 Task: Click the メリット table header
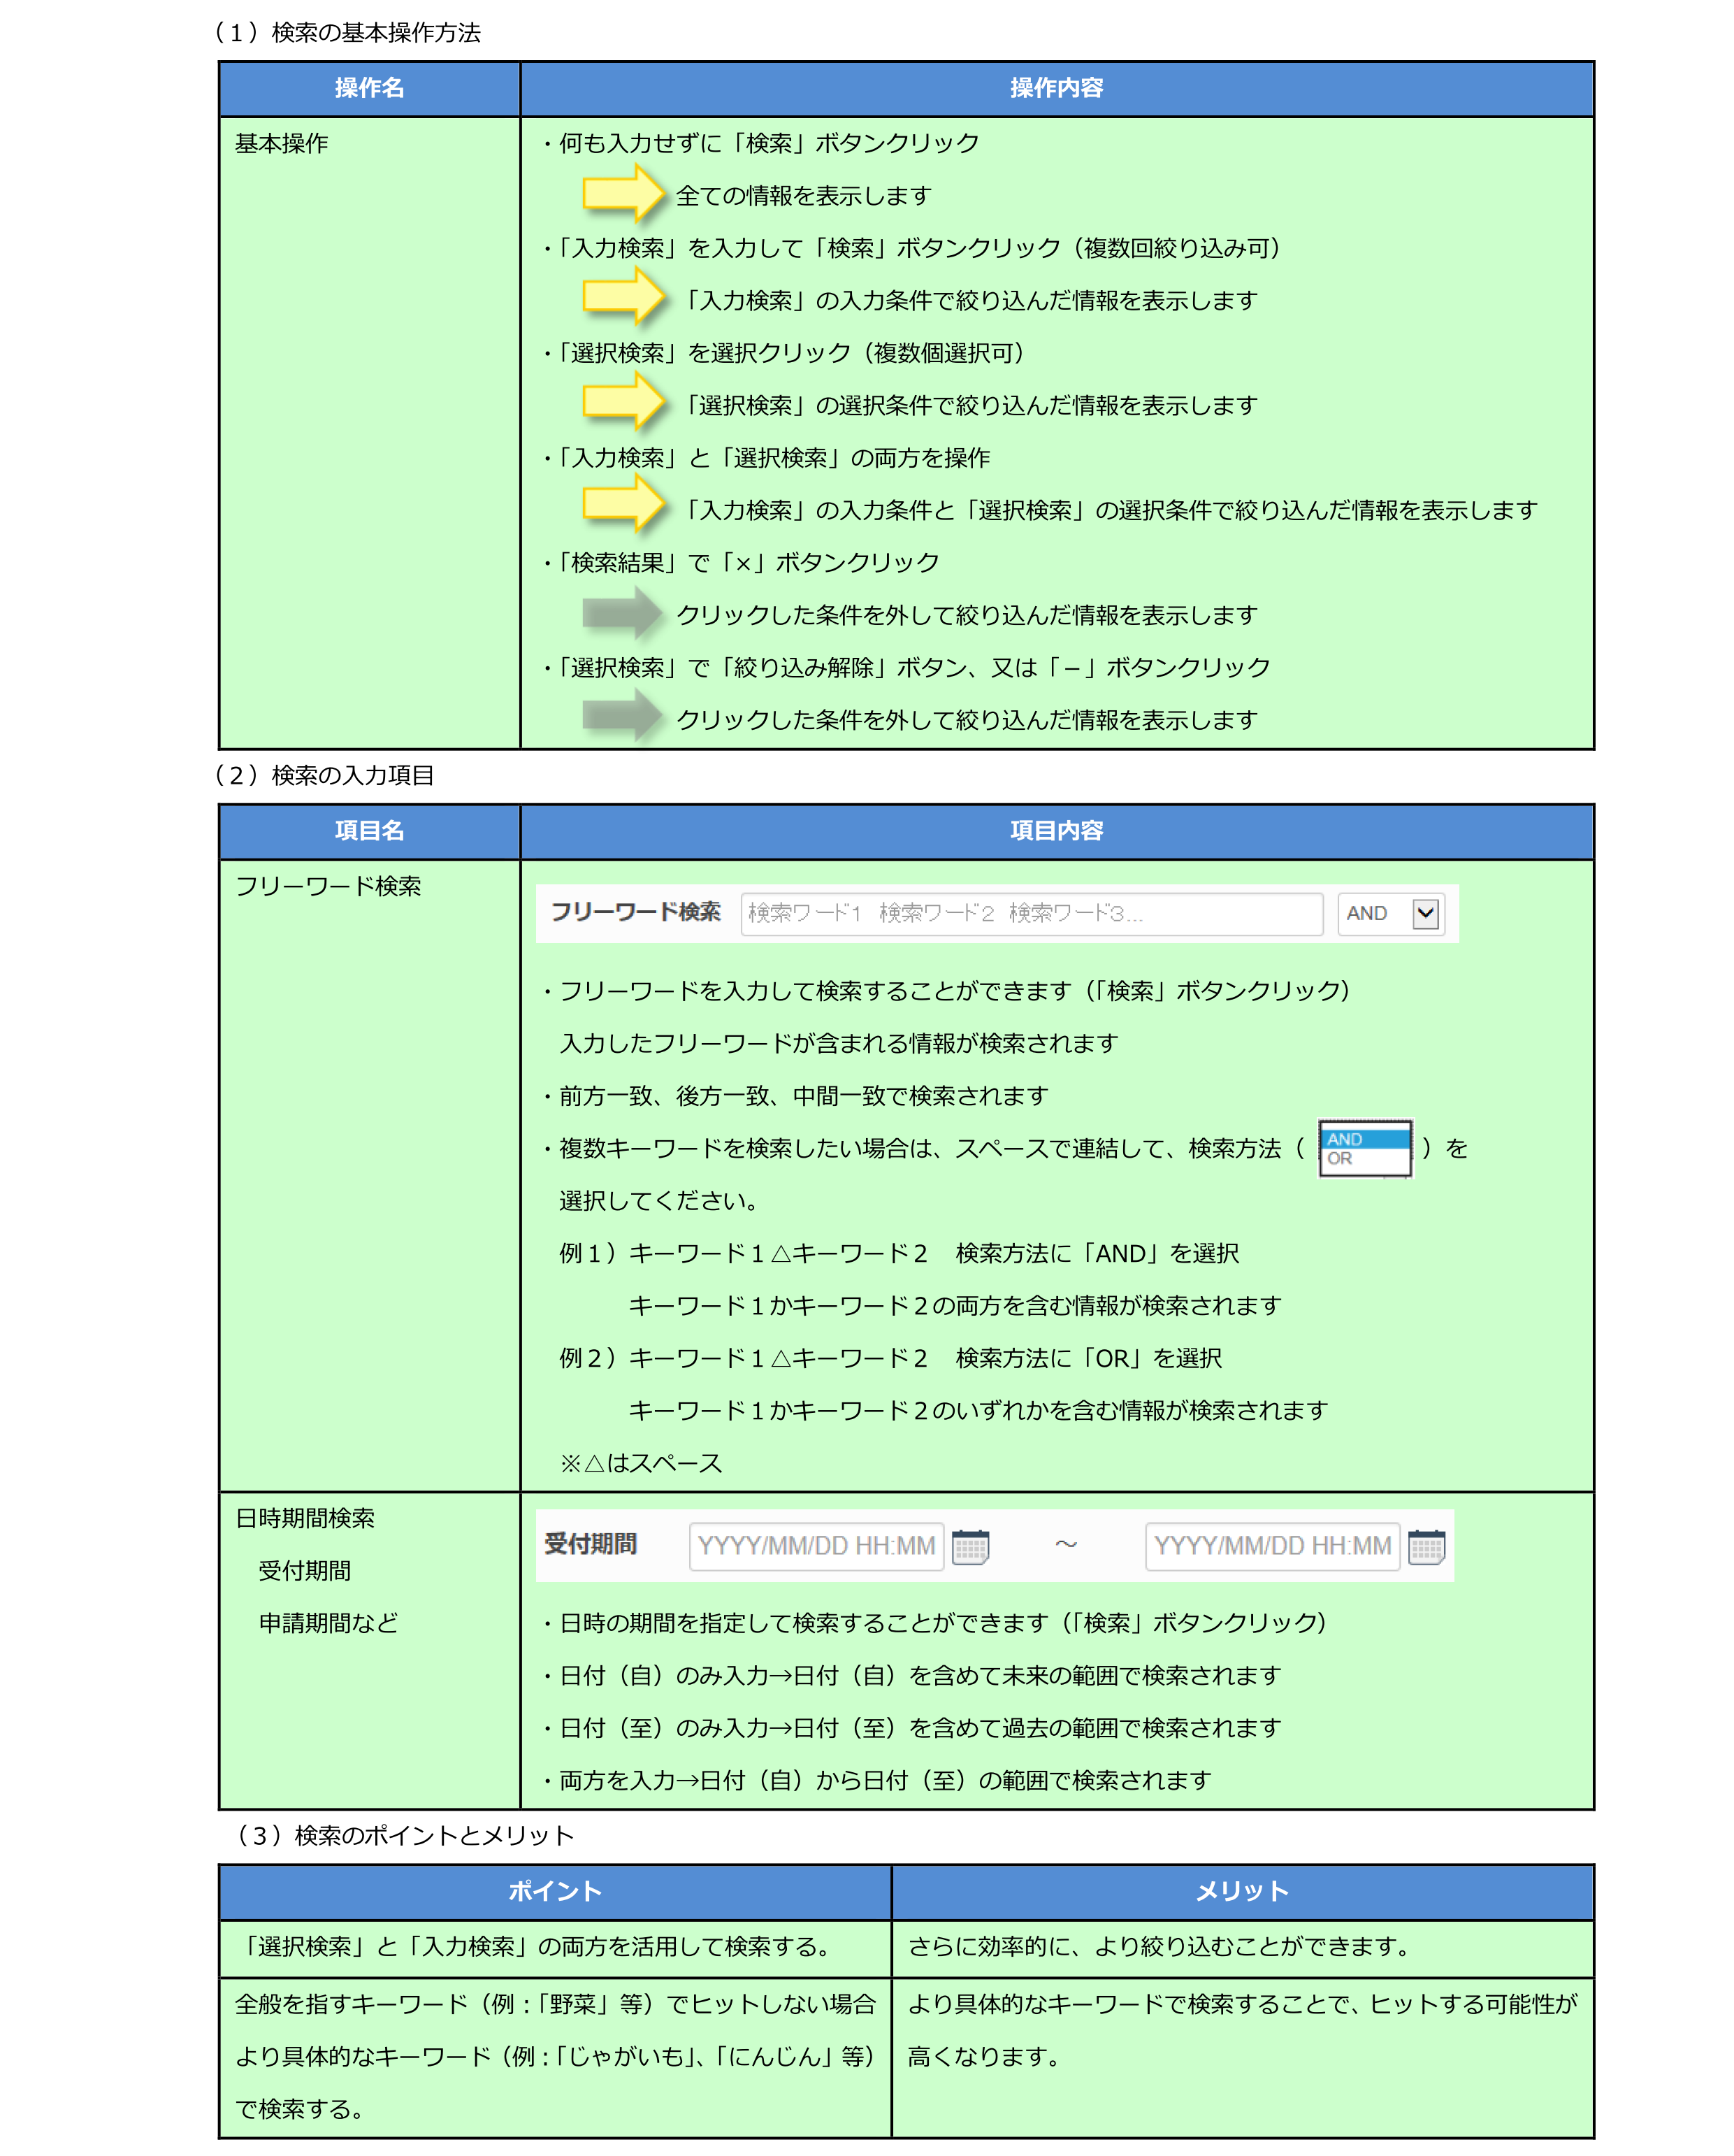1242,1892
